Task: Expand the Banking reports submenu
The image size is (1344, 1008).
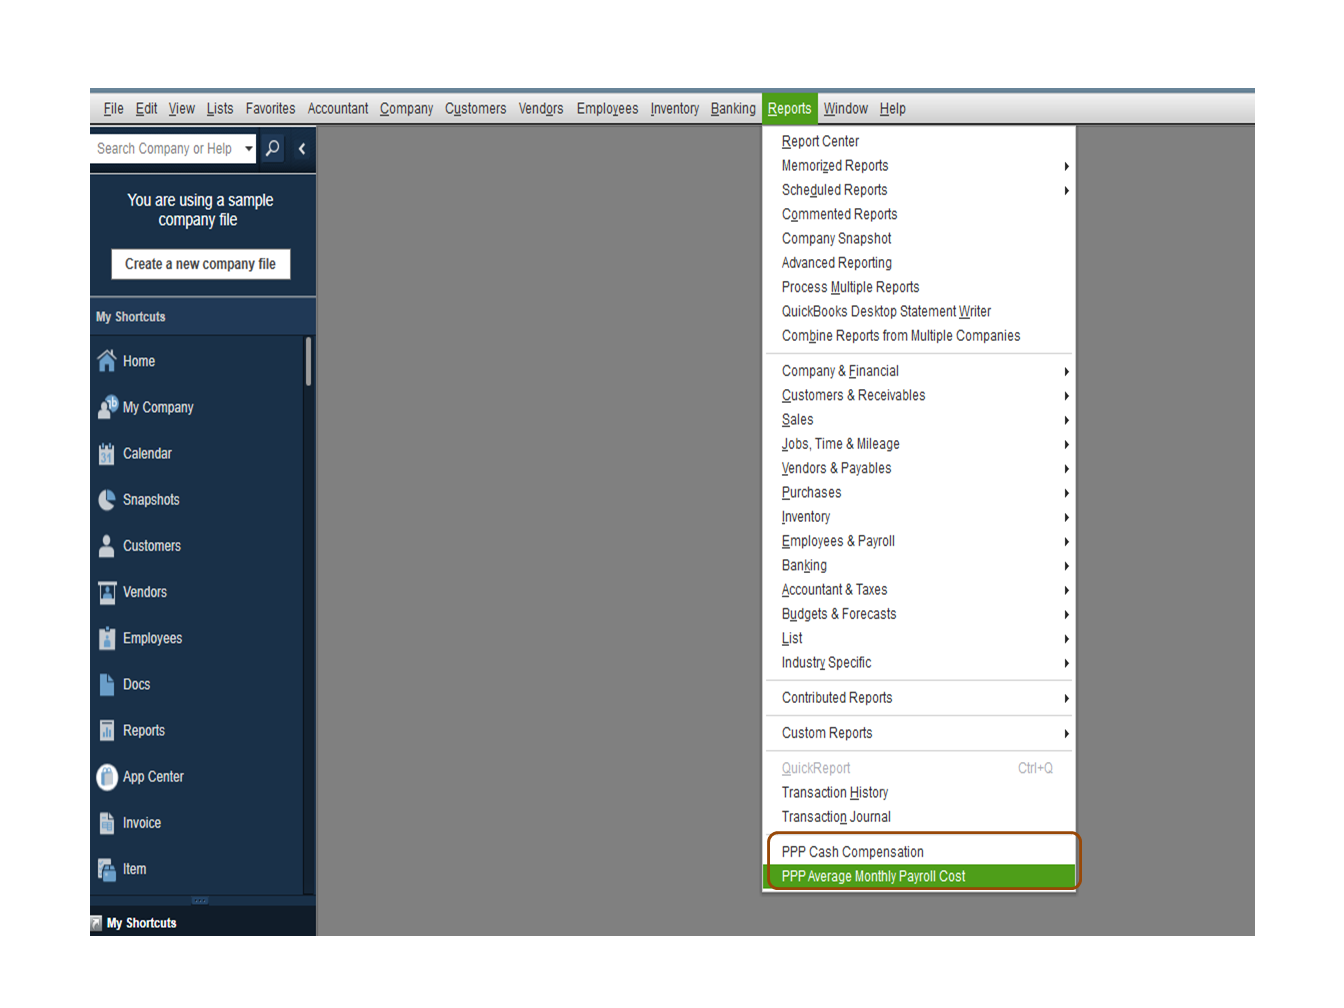Action: (1066, 566)
